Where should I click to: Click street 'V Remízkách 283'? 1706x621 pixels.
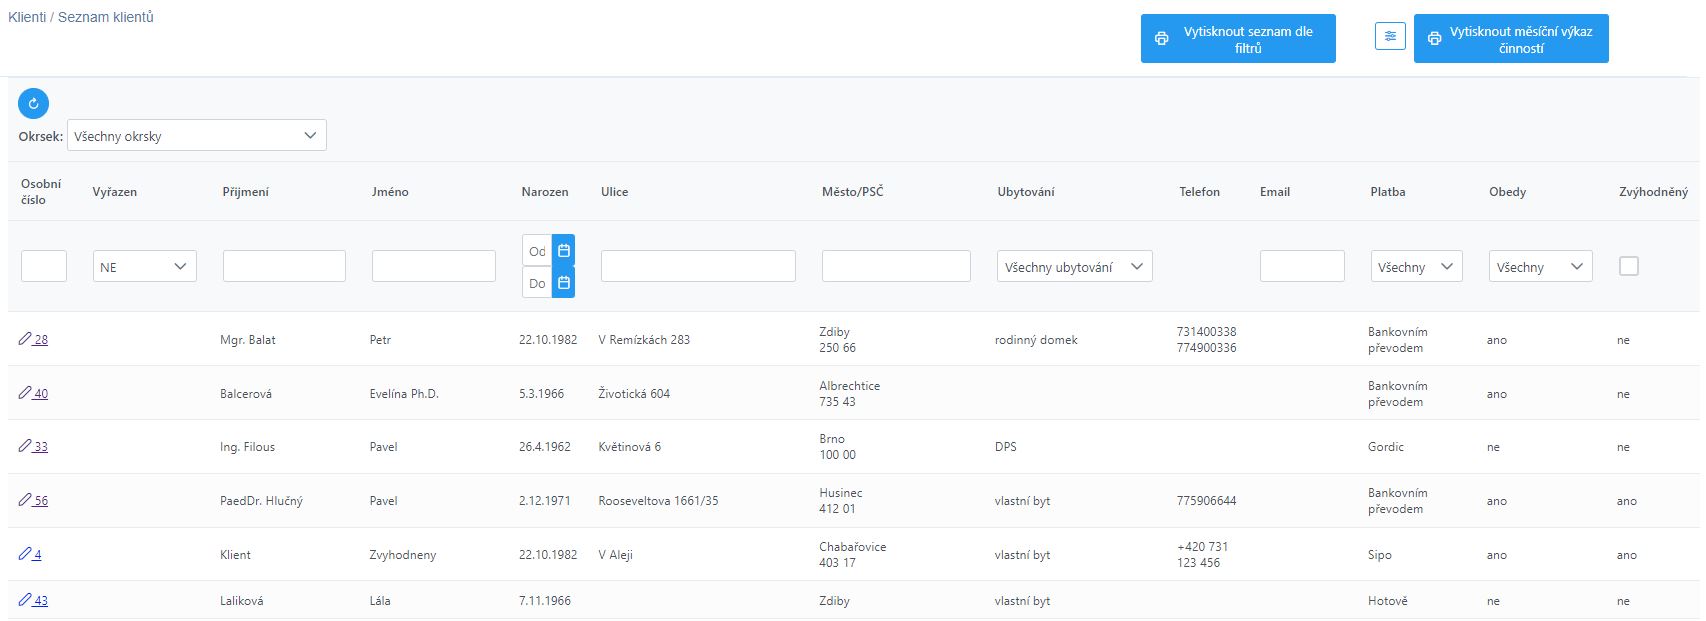coord(644,340)
